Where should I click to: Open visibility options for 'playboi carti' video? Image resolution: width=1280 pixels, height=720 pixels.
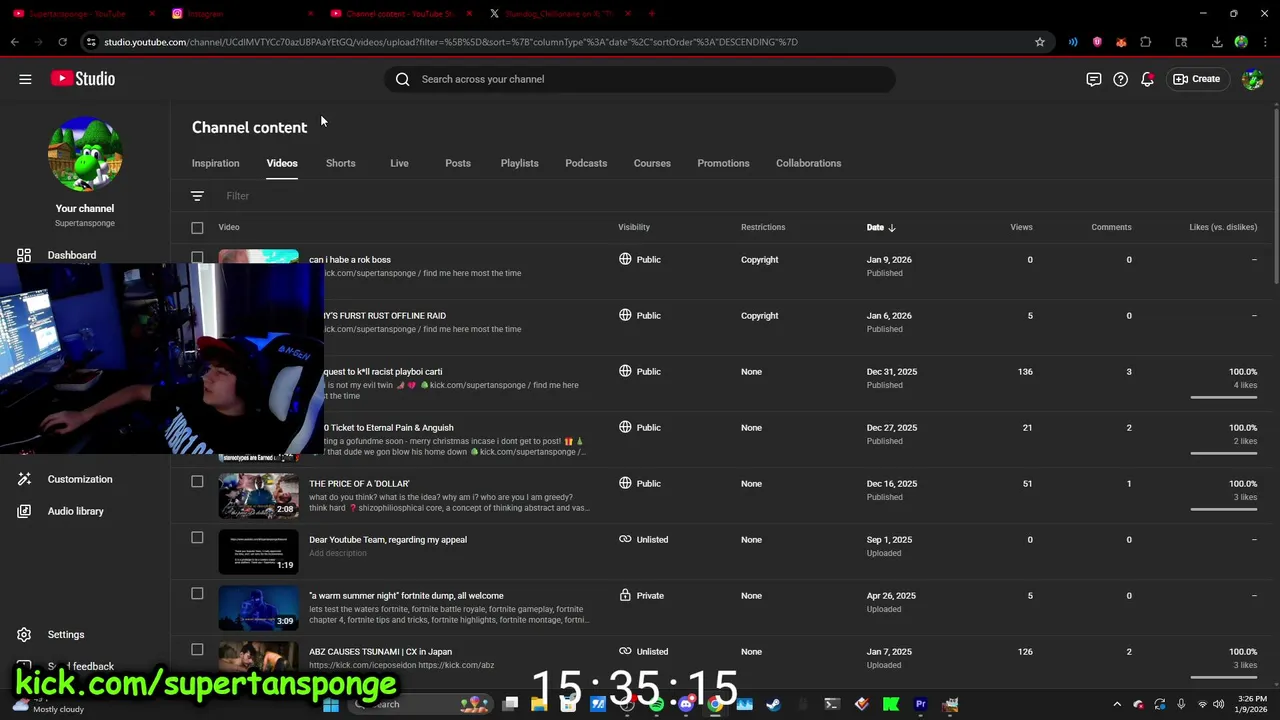coord(640,371)
